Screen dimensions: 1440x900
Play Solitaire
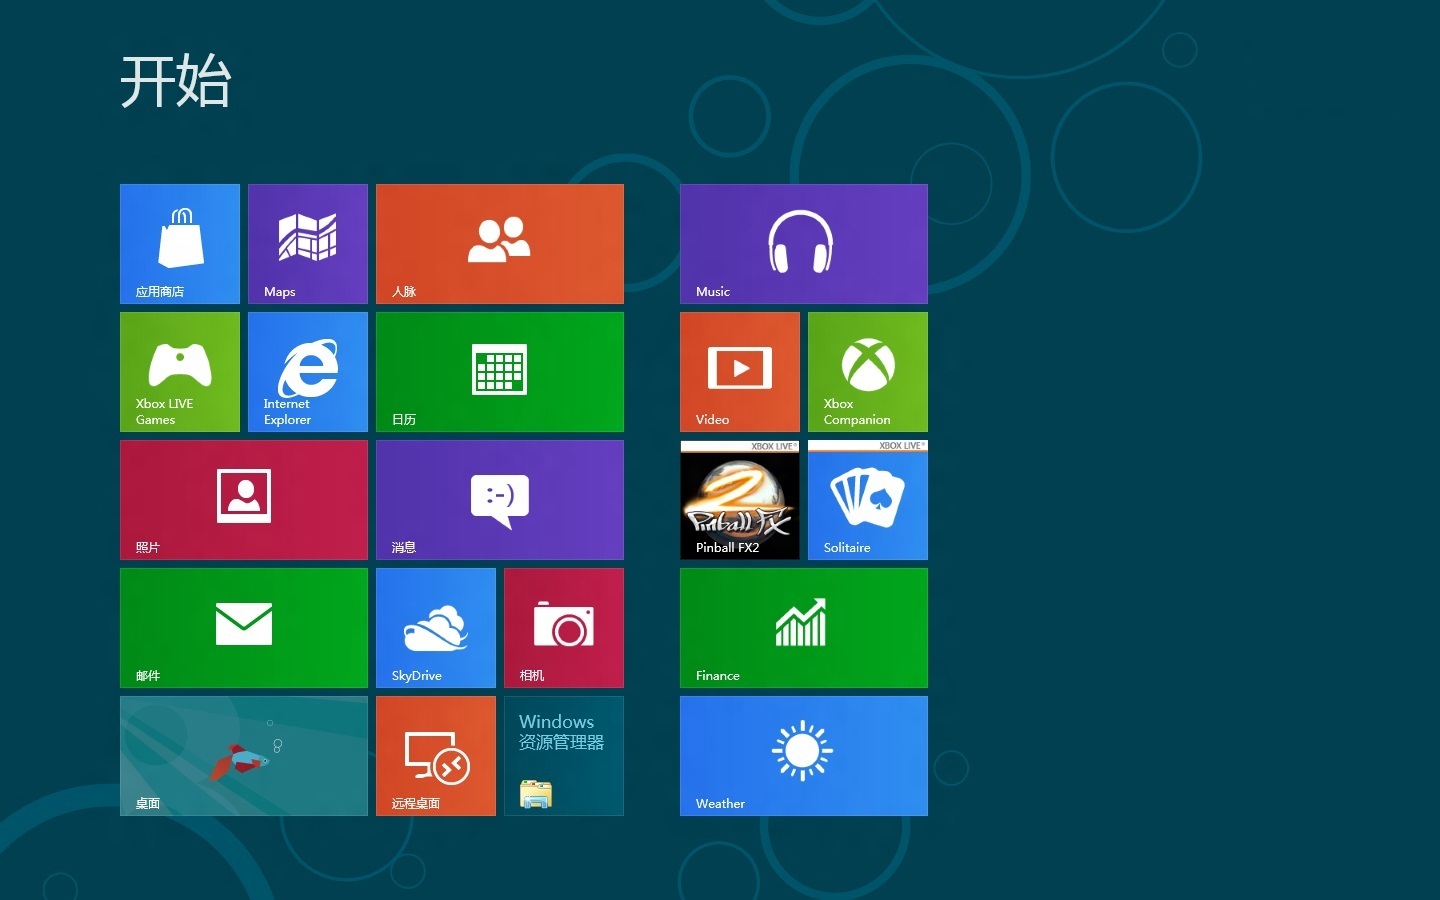866,499
